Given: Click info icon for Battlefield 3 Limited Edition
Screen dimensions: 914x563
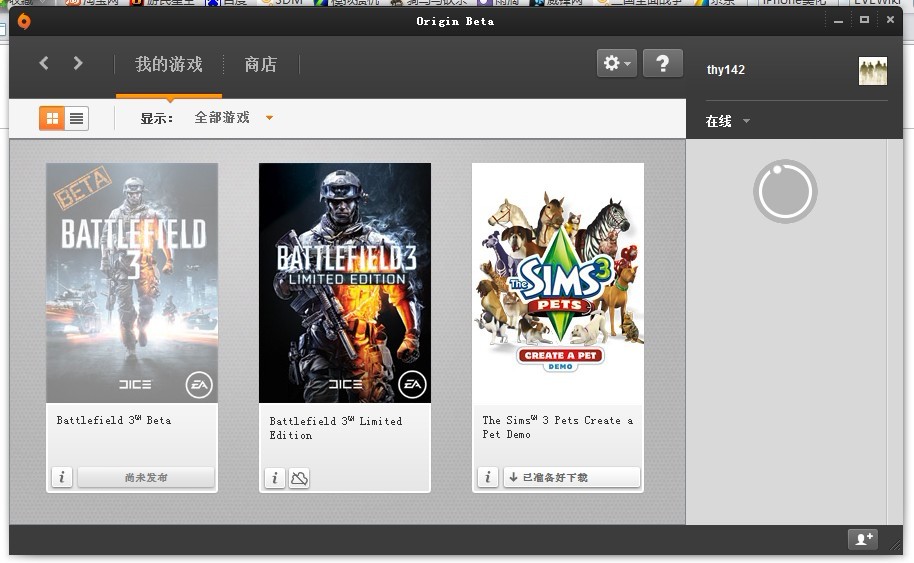Looking at the screenshot, I should (x=274, y=479).
